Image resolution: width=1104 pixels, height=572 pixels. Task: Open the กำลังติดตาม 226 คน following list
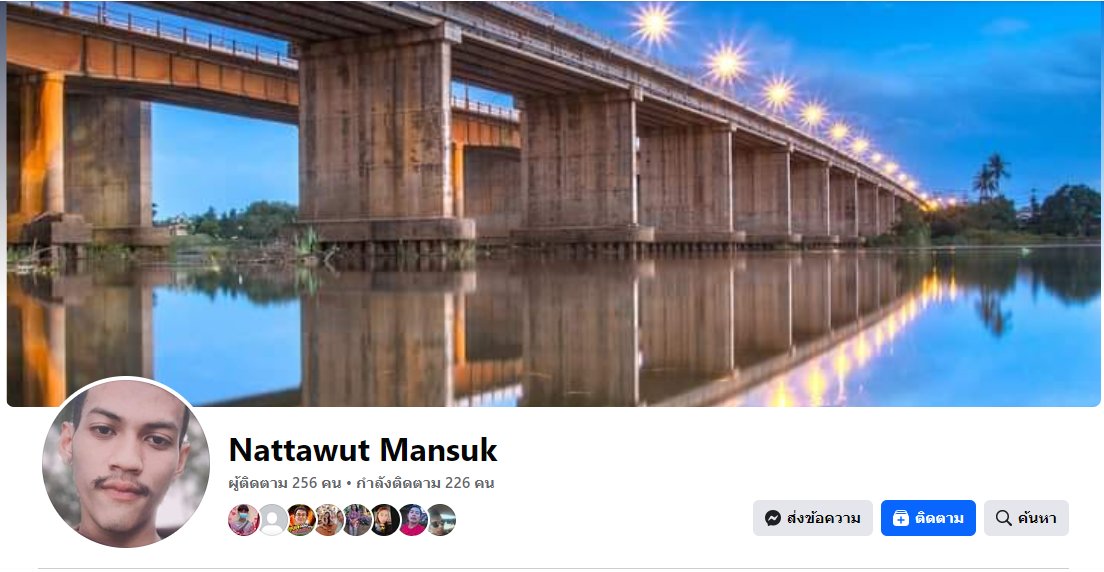425,483
